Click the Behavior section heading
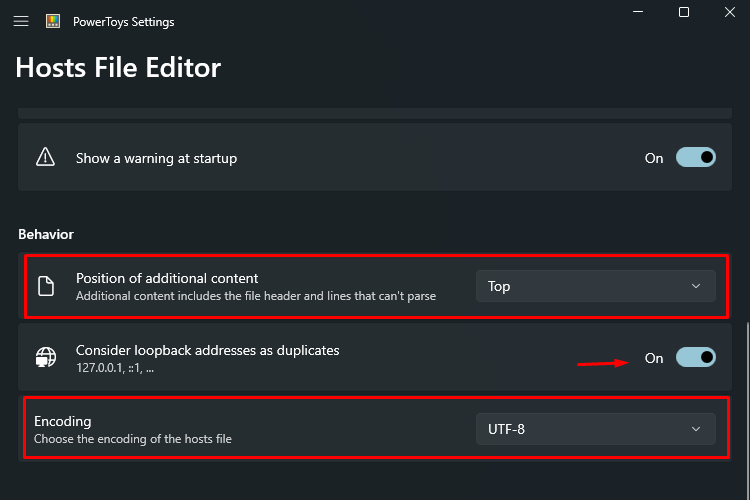Image resolution: width=750 pixels, height=500 pixels. (x=46, y=234)
